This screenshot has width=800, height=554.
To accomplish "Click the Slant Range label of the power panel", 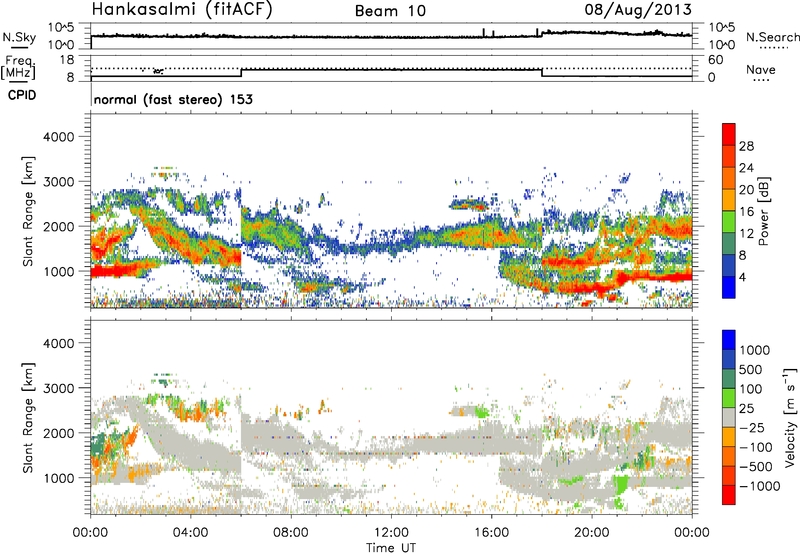I will pyautogui.click(x=28, y=211).
